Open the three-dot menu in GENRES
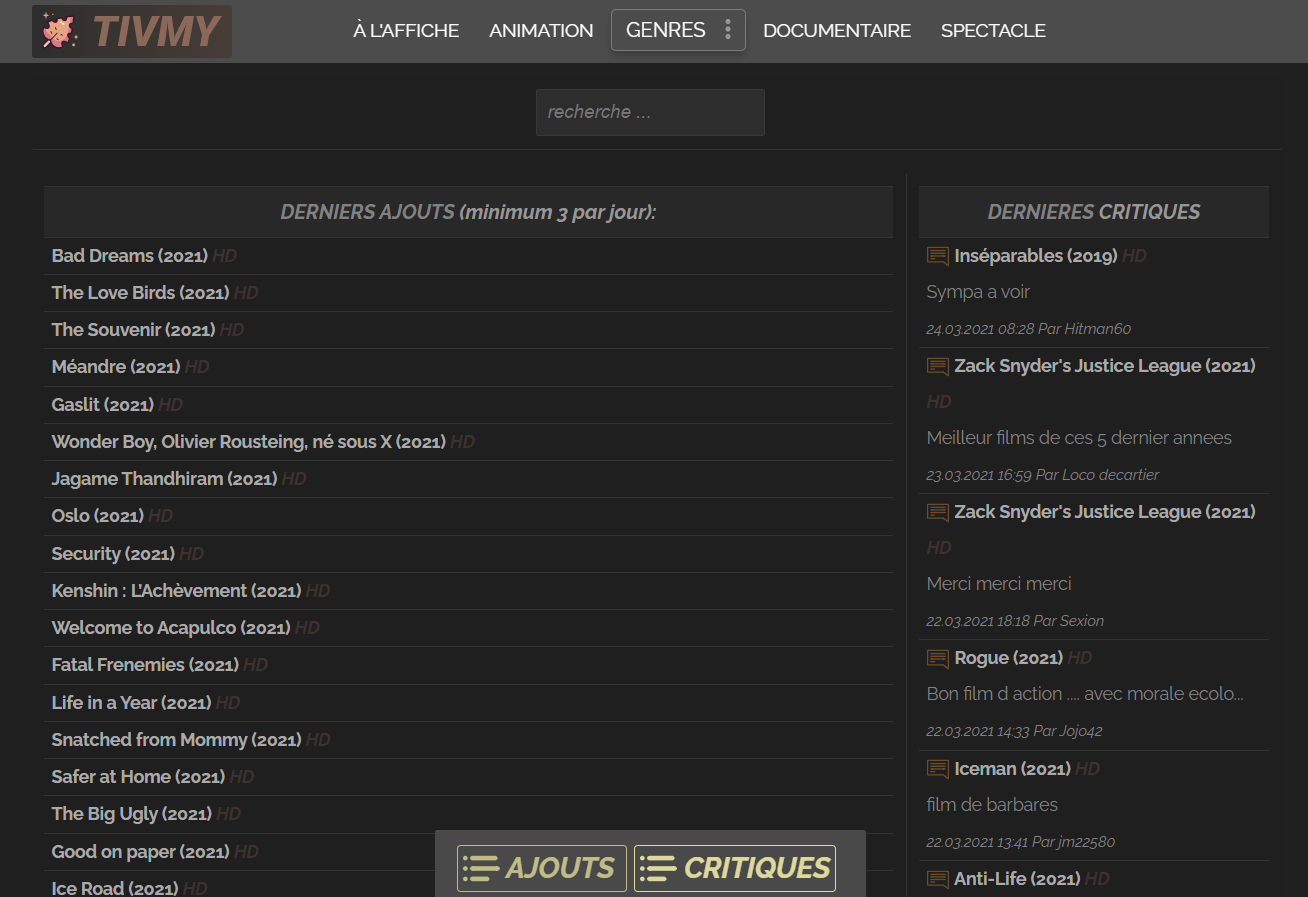Screen dimensions: 1308x897 point(728,30)
